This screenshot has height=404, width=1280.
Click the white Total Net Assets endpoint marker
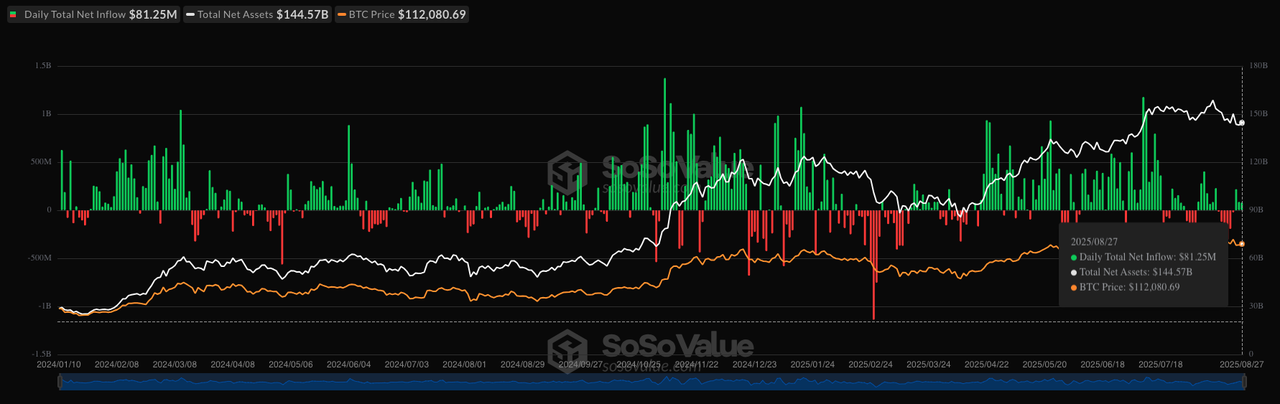click(1241, 123)
